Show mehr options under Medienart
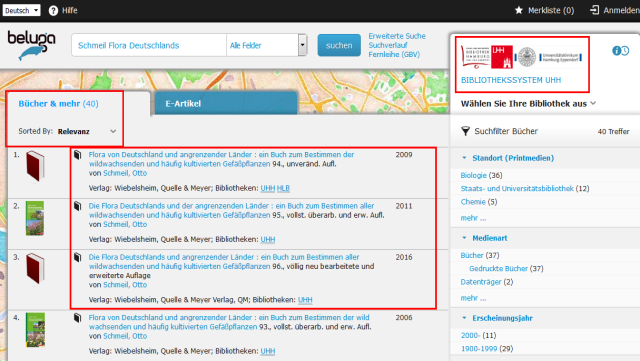Viewport: 640px width, 361px height. pos(473,298)
